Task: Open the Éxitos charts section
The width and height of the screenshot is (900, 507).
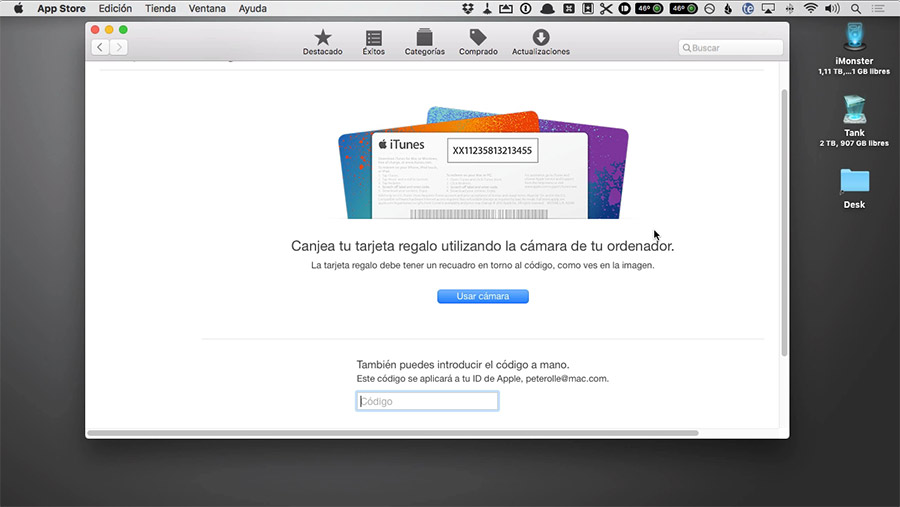Action: pyautogui.click(x=374, y=42)
